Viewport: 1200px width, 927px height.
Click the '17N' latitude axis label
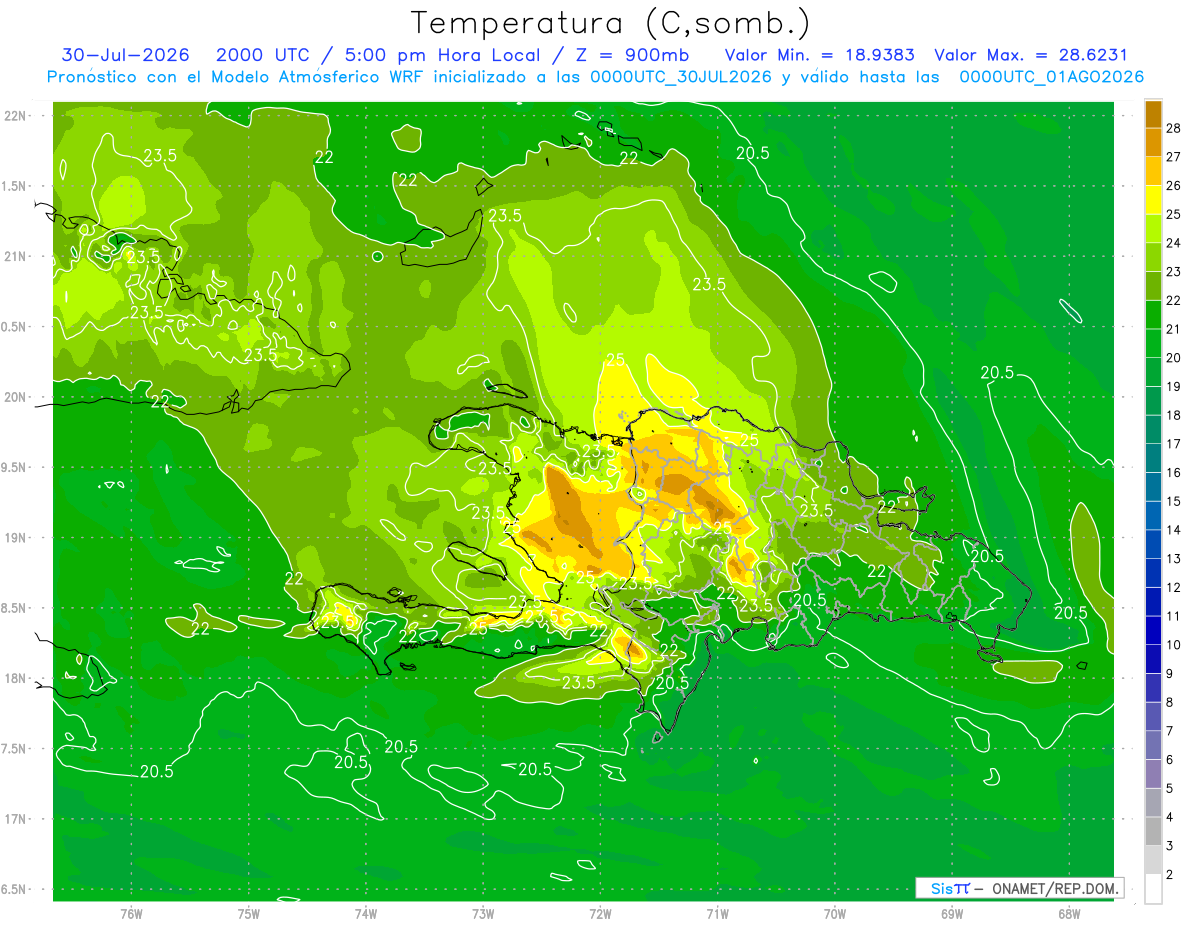[x=17, y=819]
